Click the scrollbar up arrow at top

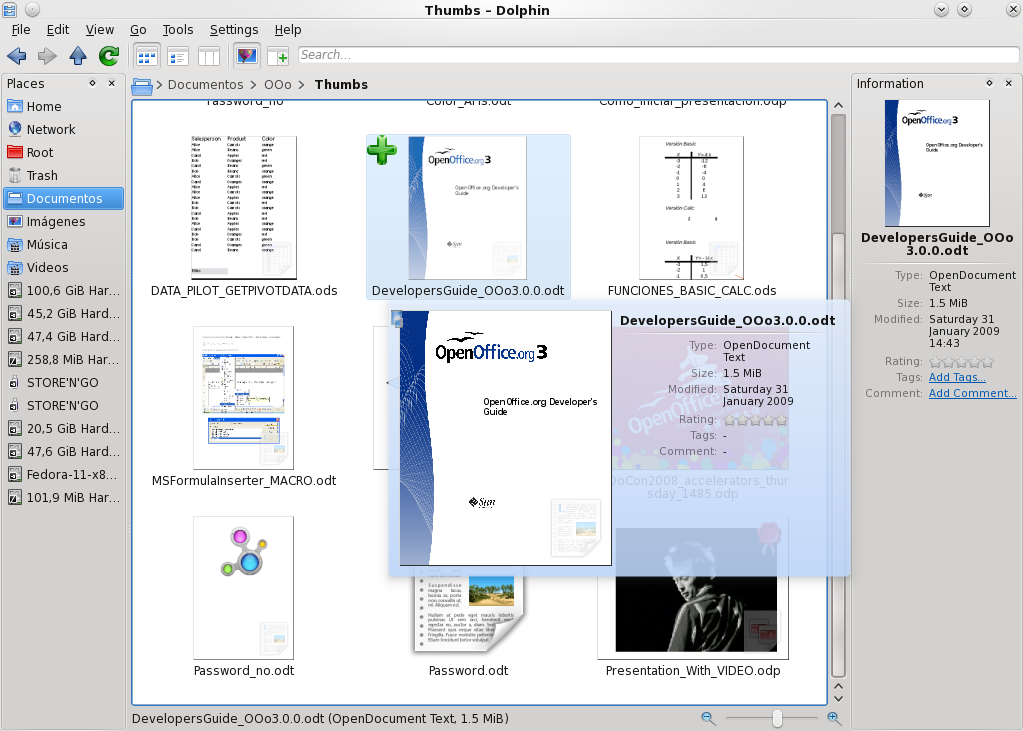point(839,106)
